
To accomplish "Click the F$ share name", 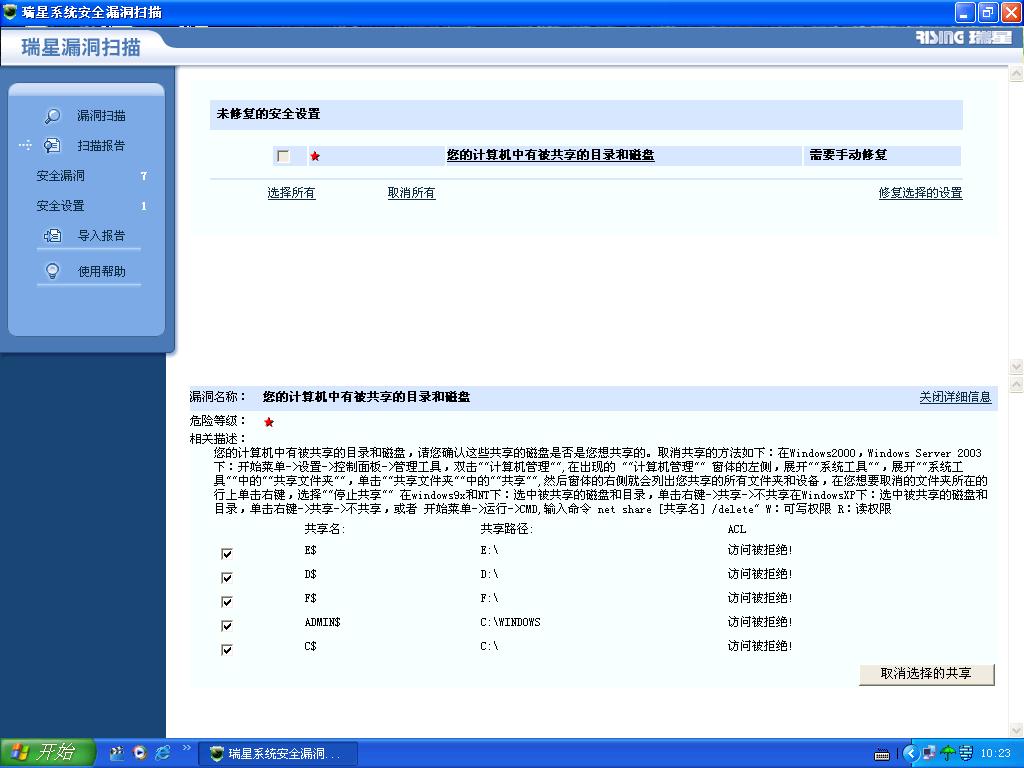I will [x=310, y=598].
